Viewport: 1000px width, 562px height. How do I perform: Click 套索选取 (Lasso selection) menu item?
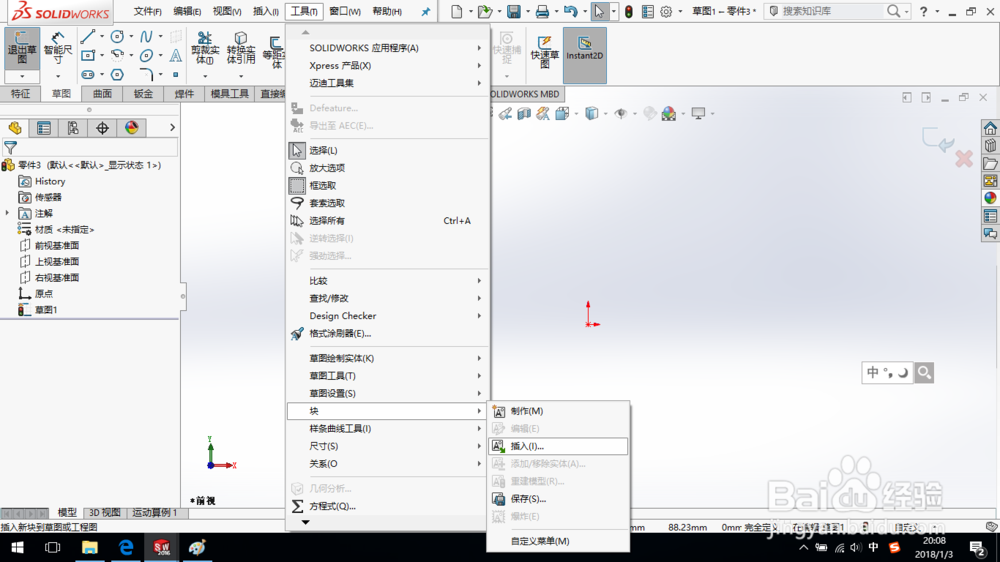pos(388,203)
